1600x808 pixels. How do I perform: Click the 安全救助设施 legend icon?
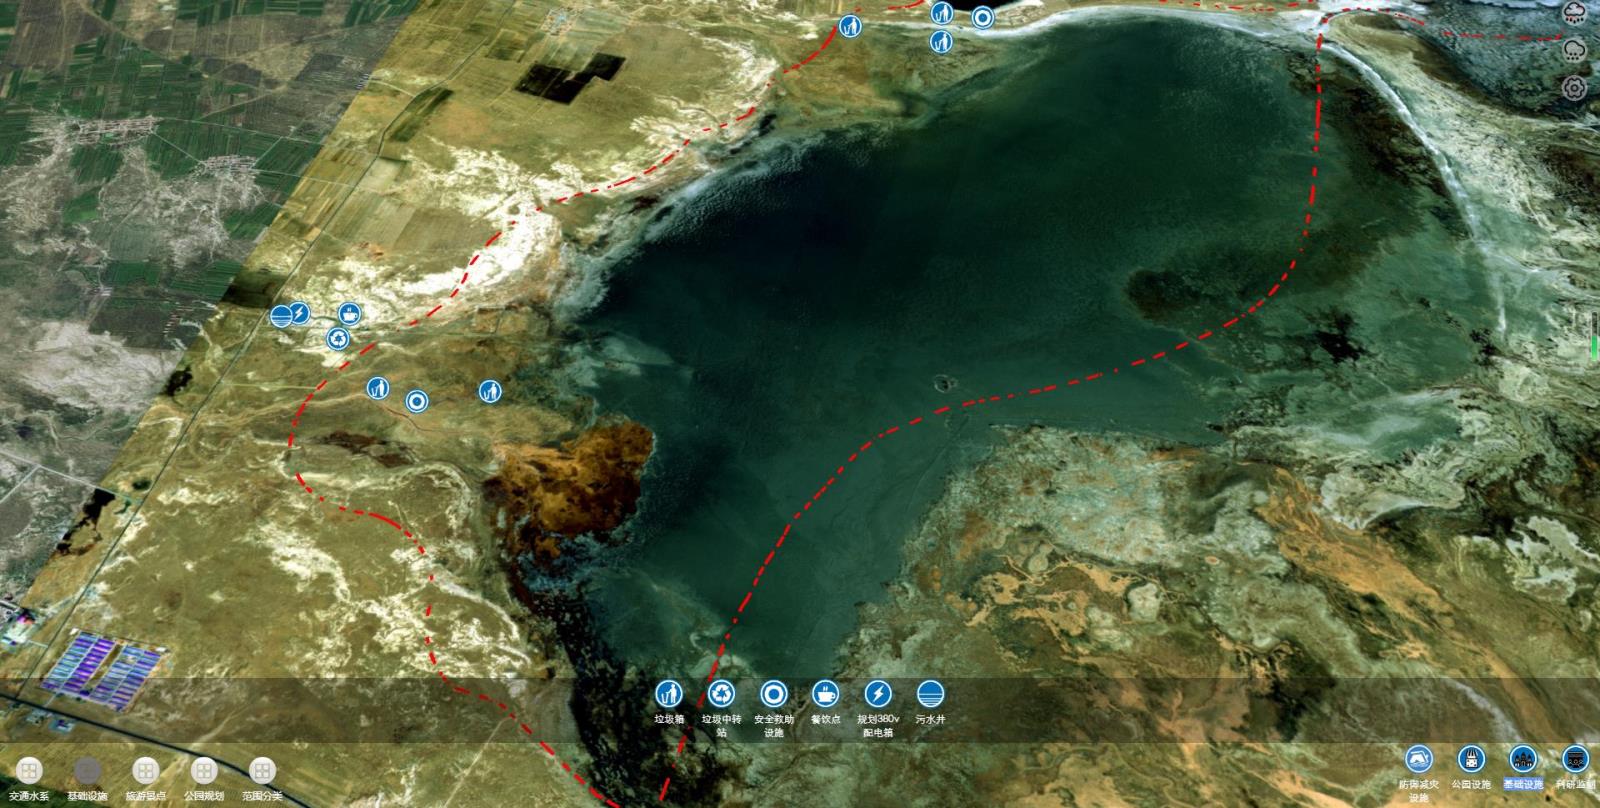tap(773, 694)
